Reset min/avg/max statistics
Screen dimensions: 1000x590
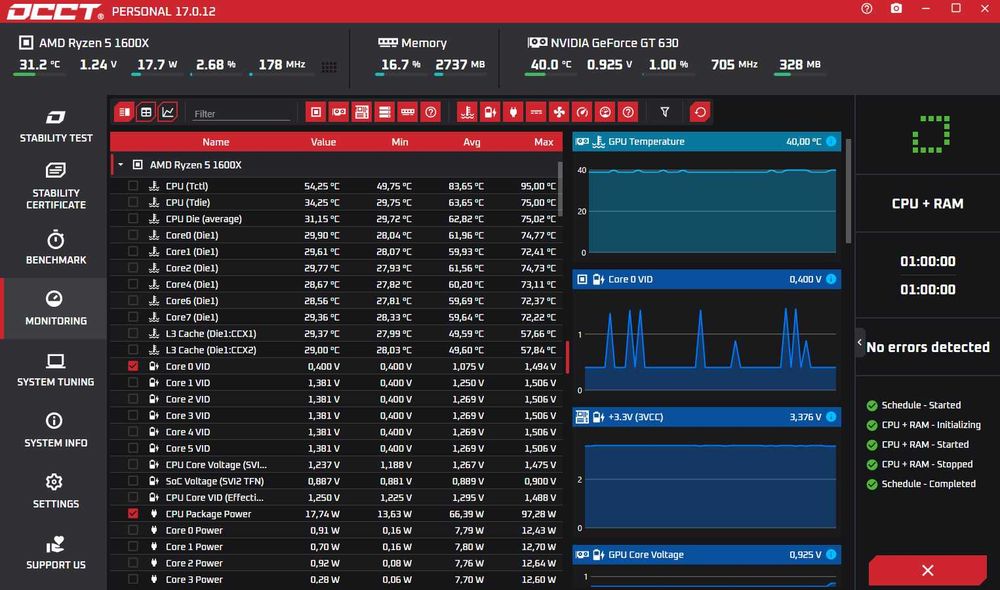(700, 112)
